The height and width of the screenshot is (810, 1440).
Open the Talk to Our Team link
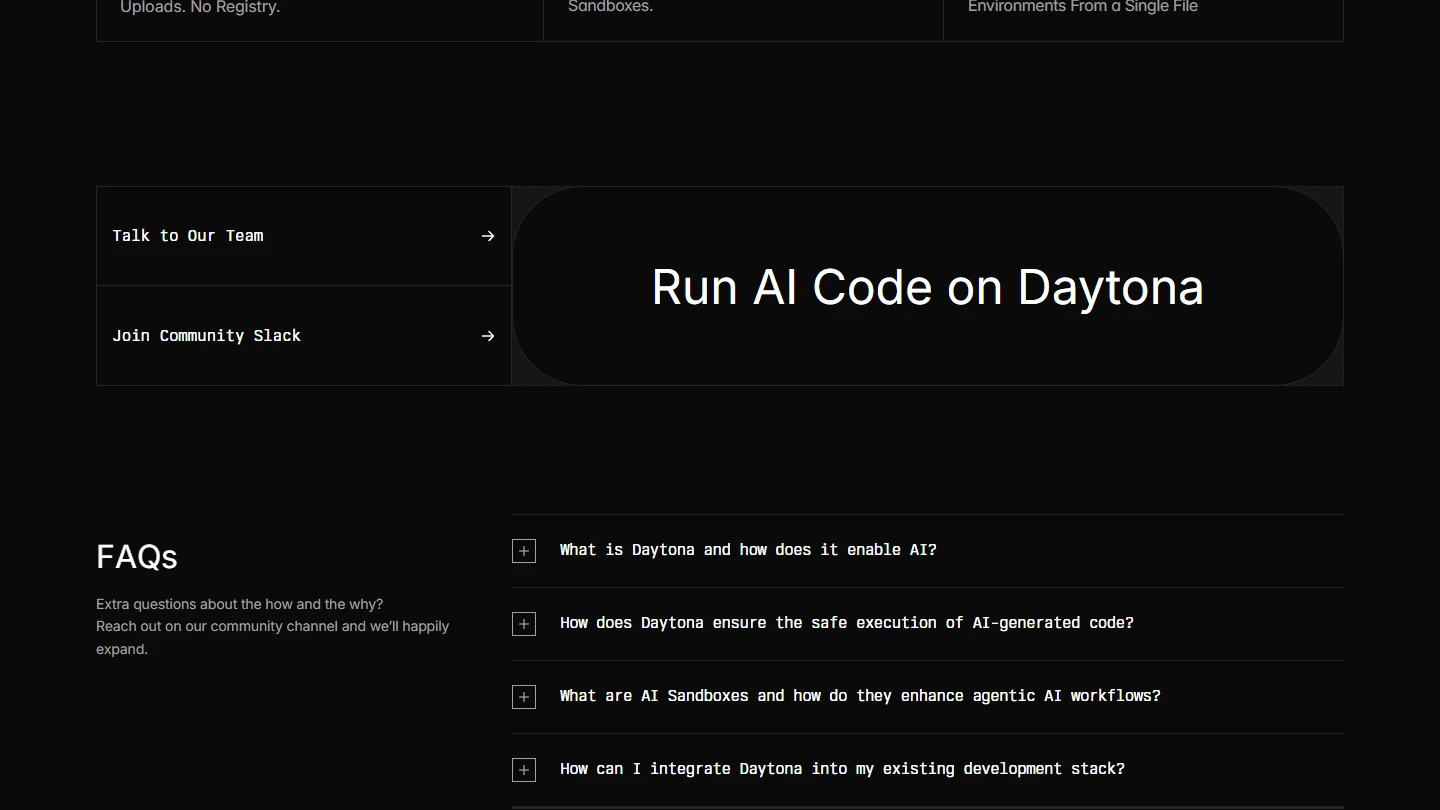tap(188, 236)
